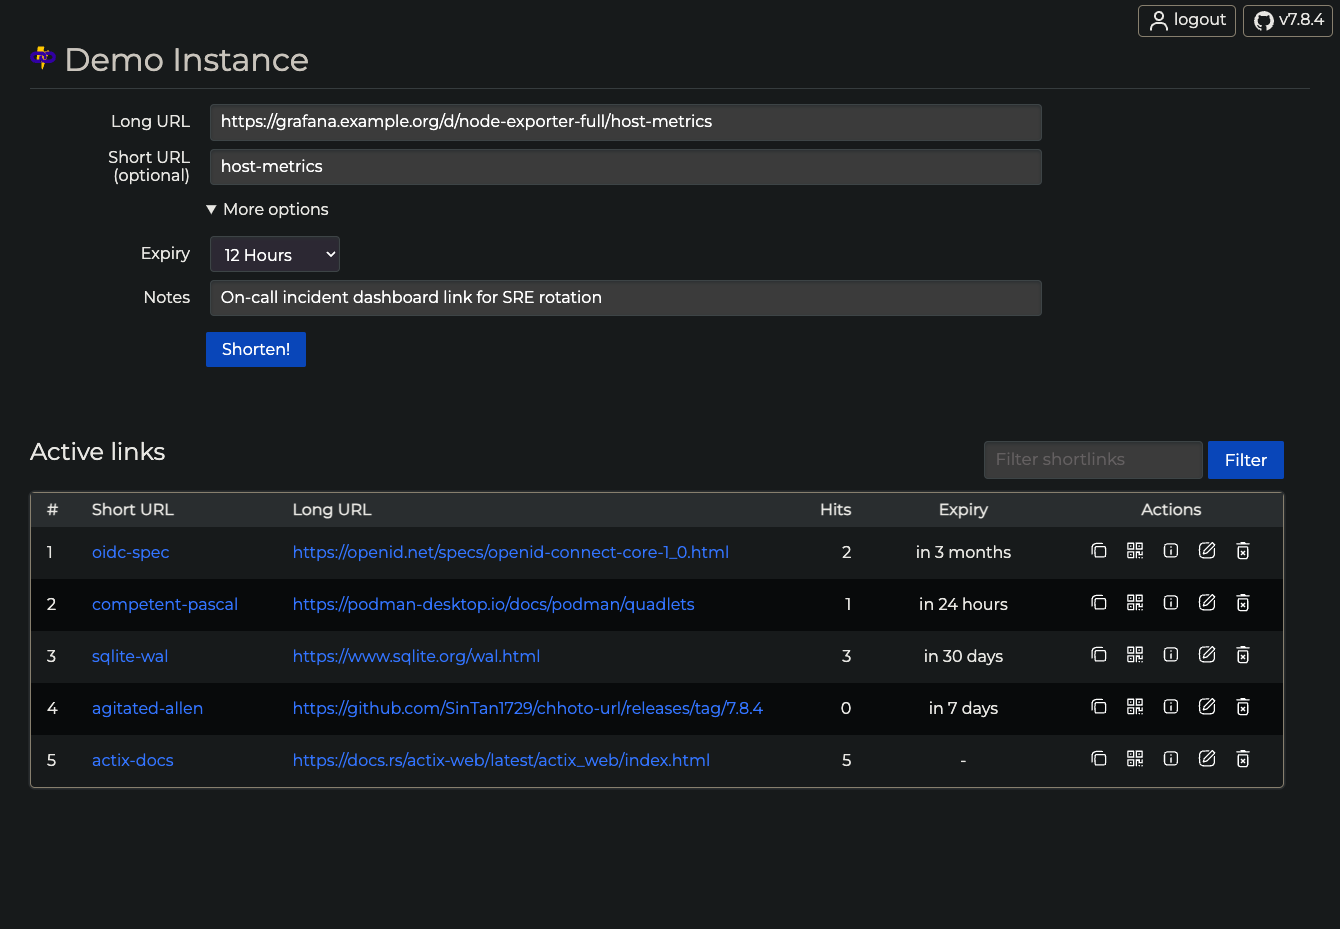This screenshot has width=1340, height=929.
Task: Focus the Long URL input field
Action: 626,122
